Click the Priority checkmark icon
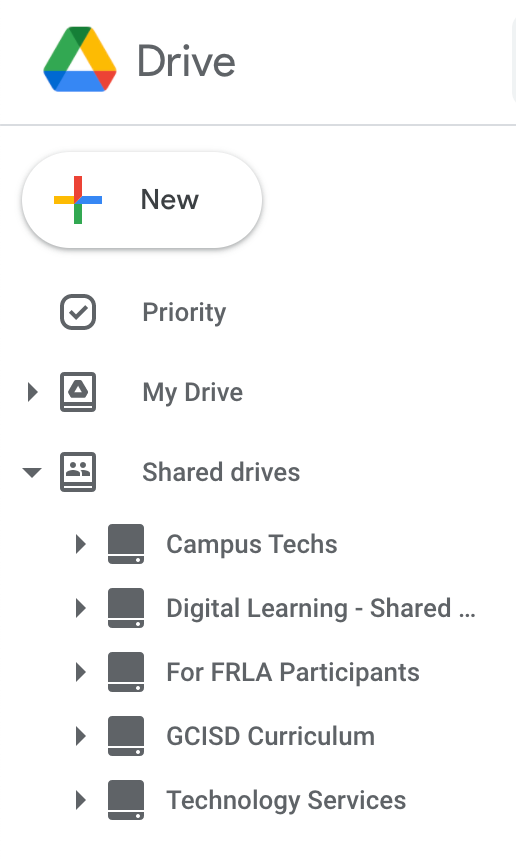This screenshot has width=516, height=860. 78,312
